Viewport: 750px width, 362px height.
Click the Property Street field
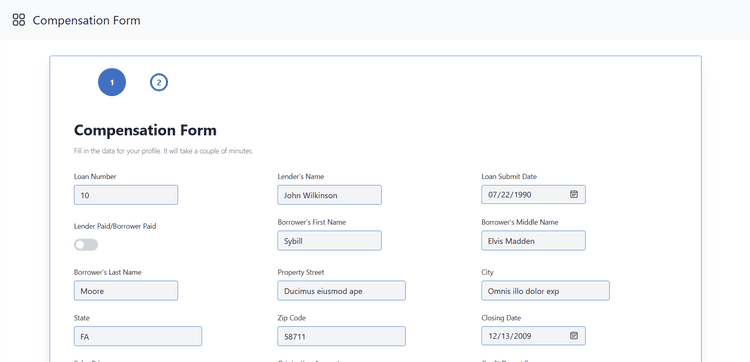342,291
